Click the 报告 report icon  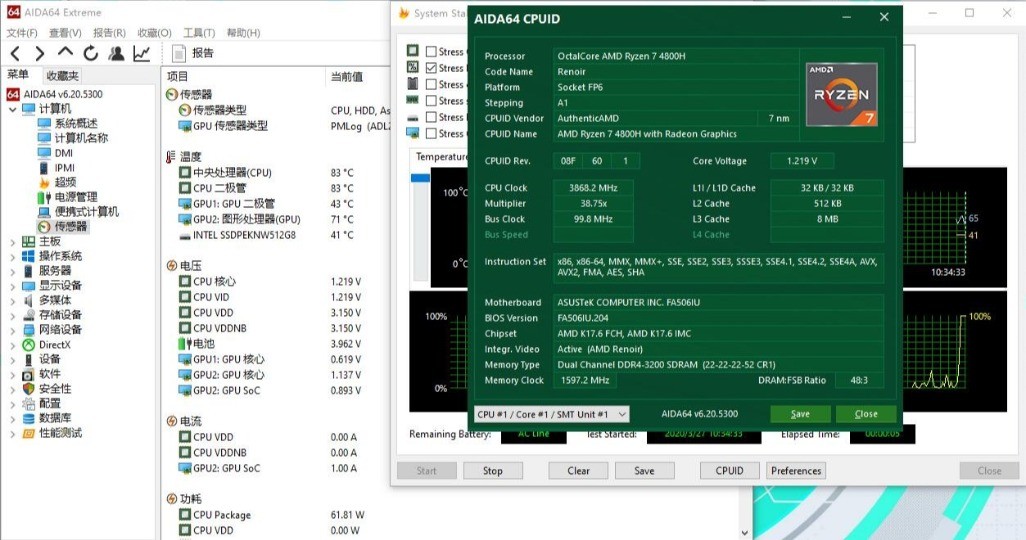tap(180, 53)
